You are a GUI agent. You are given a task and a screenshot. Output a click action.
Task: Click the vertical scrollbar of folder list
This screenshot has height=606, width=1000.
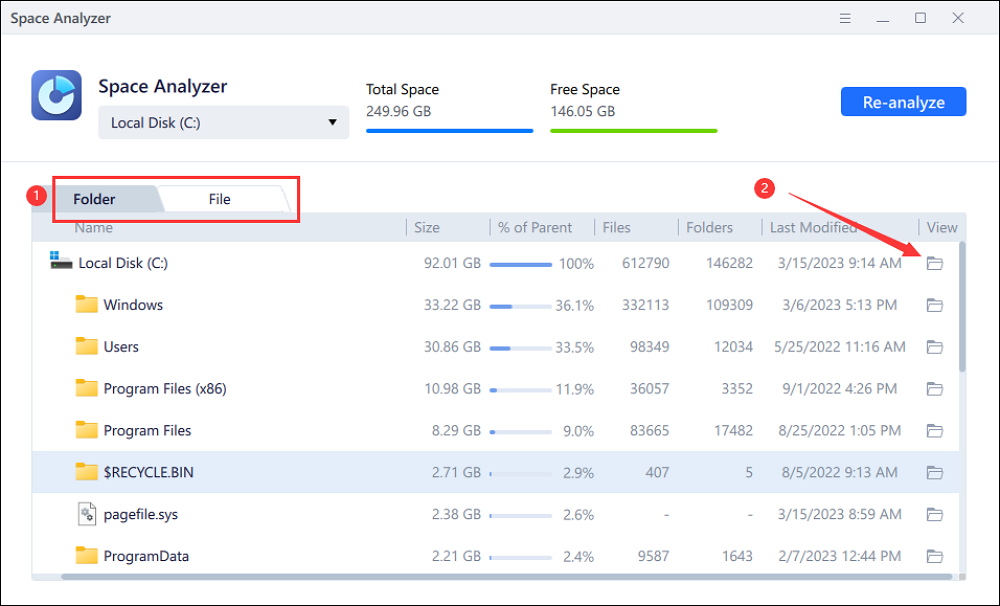962,310
